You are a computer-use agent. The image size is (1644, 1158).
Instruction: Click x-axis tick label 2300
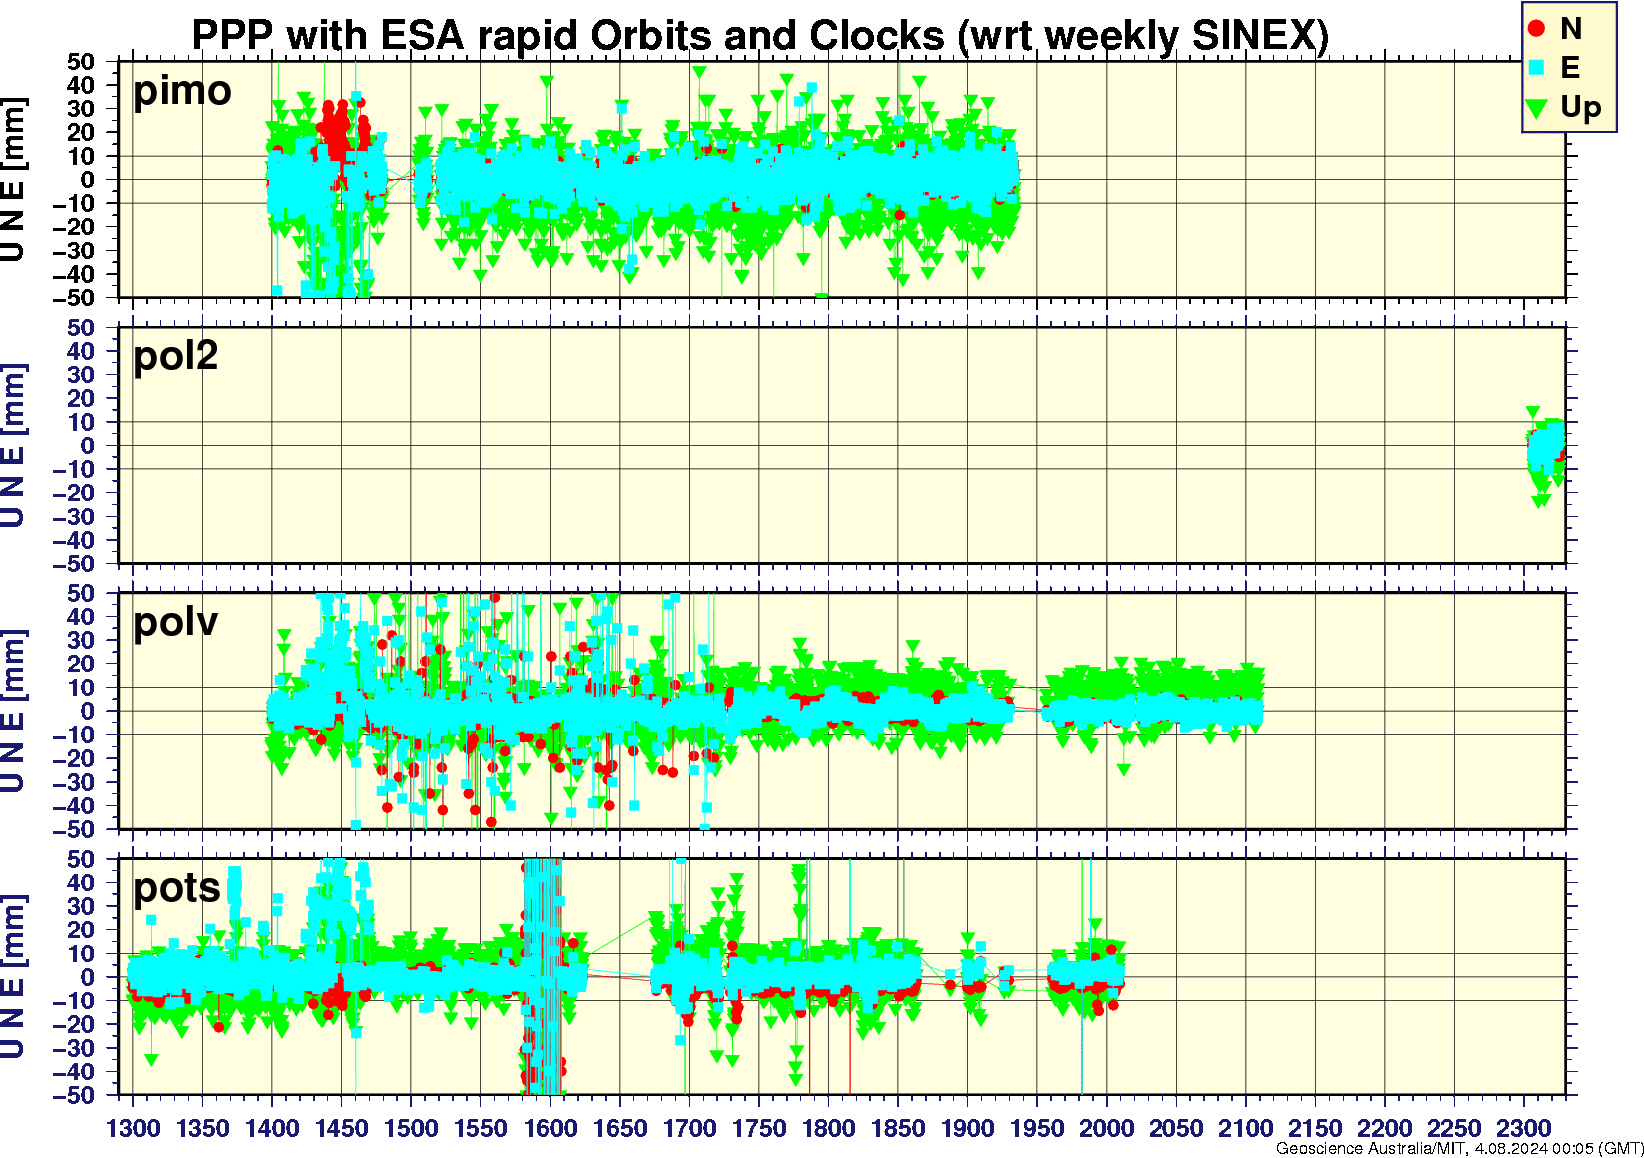pyautogui.click(x=1523, y=1128)
